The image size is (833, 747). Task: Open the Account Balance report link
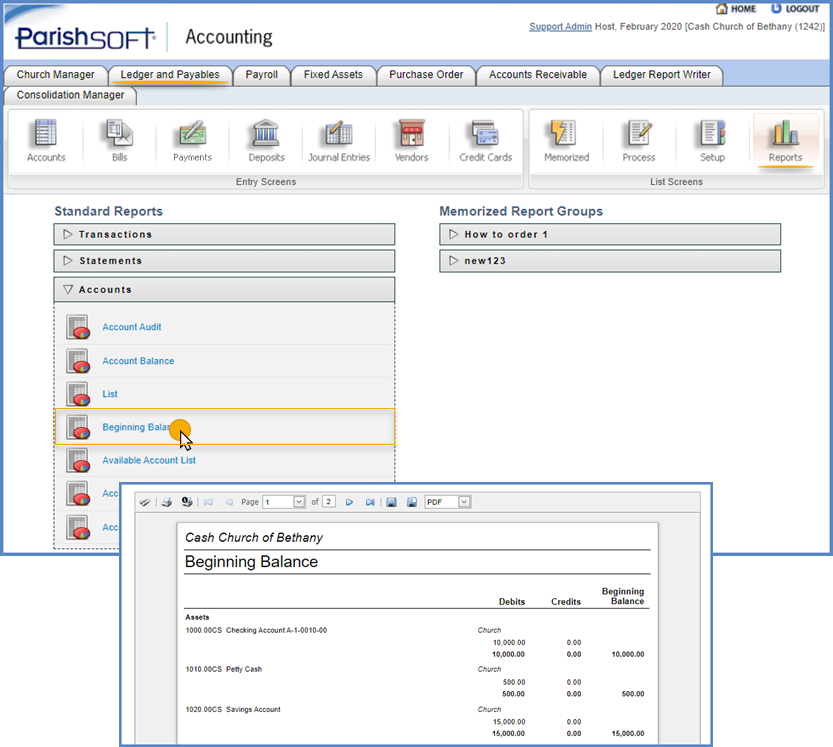pyautogui.click(x=138, y=361)
